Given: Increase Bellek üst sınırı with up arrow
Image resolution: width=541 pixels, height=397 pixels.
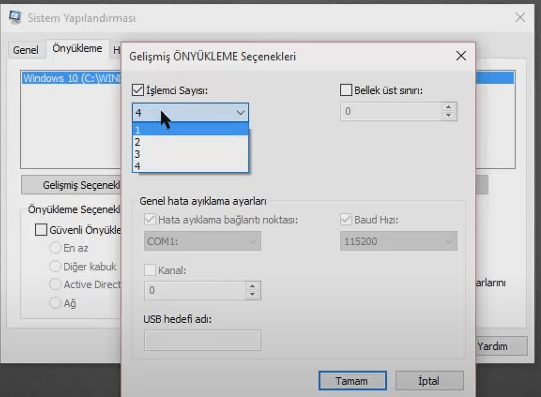Looking at the screenshot, I should click(449, 107).
